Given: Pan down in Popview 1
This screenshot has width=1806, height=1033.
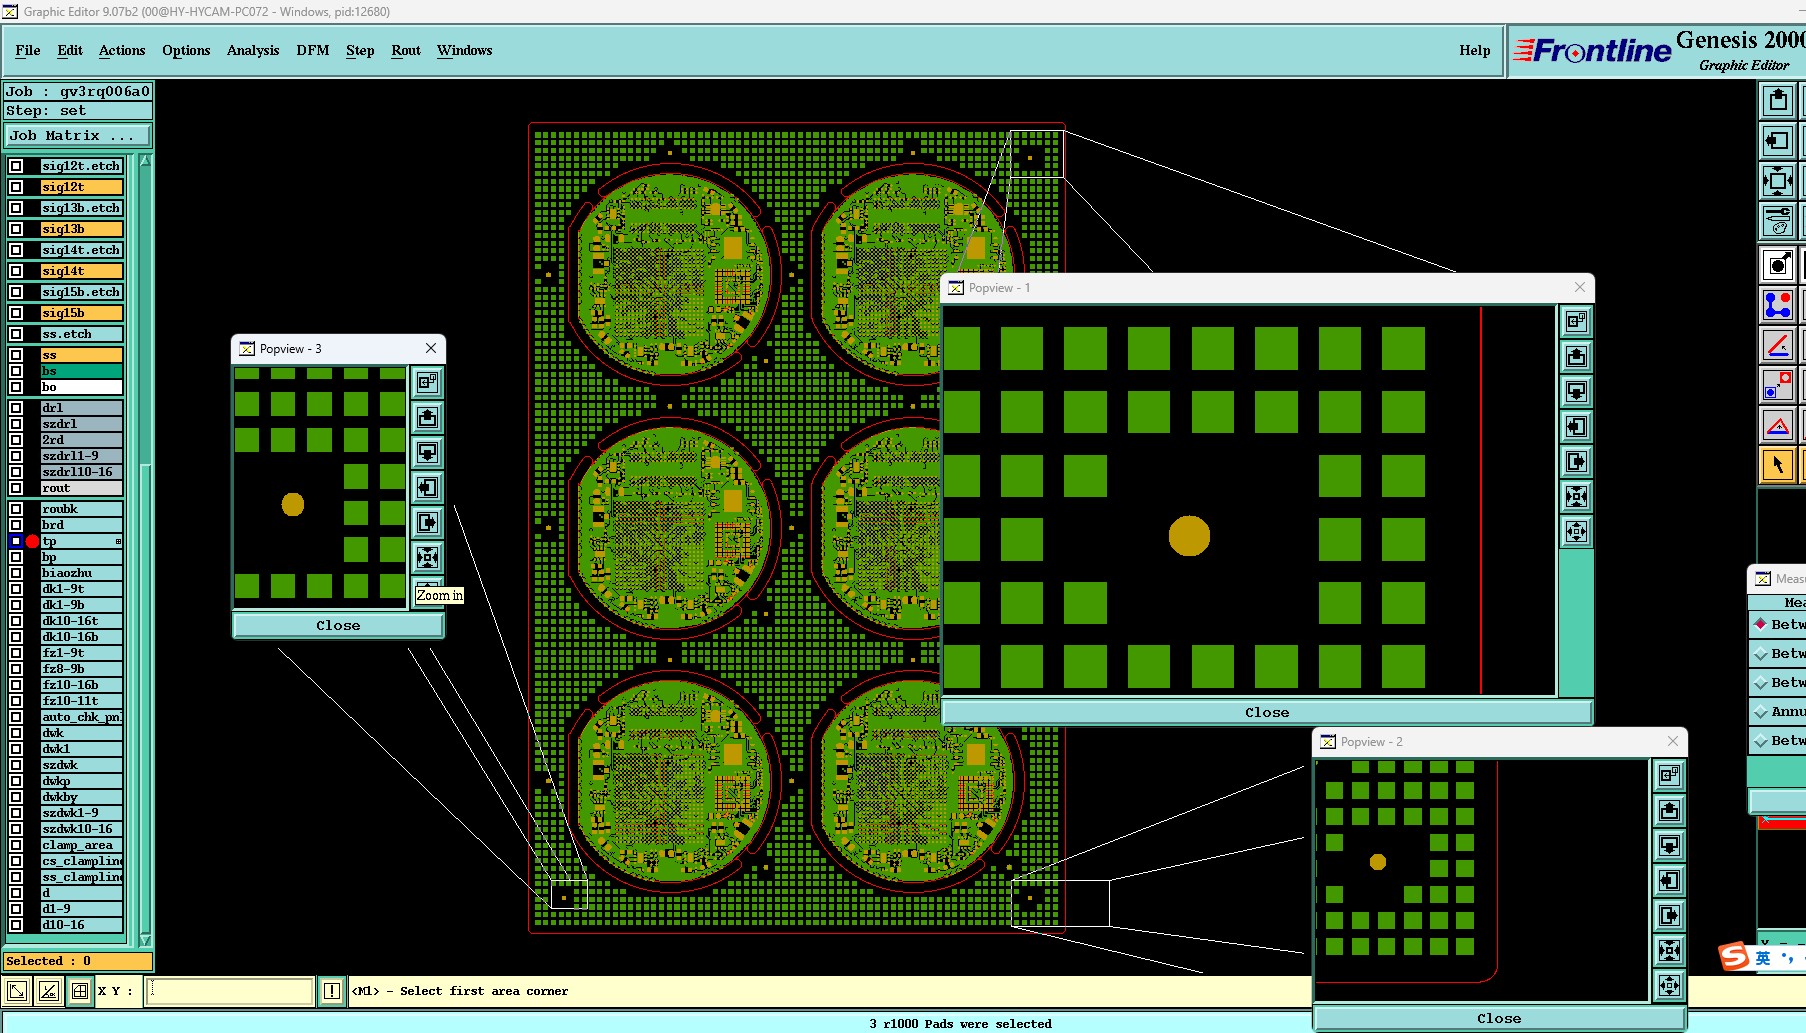Looking at the screenshot, I should click(1576, 392).
